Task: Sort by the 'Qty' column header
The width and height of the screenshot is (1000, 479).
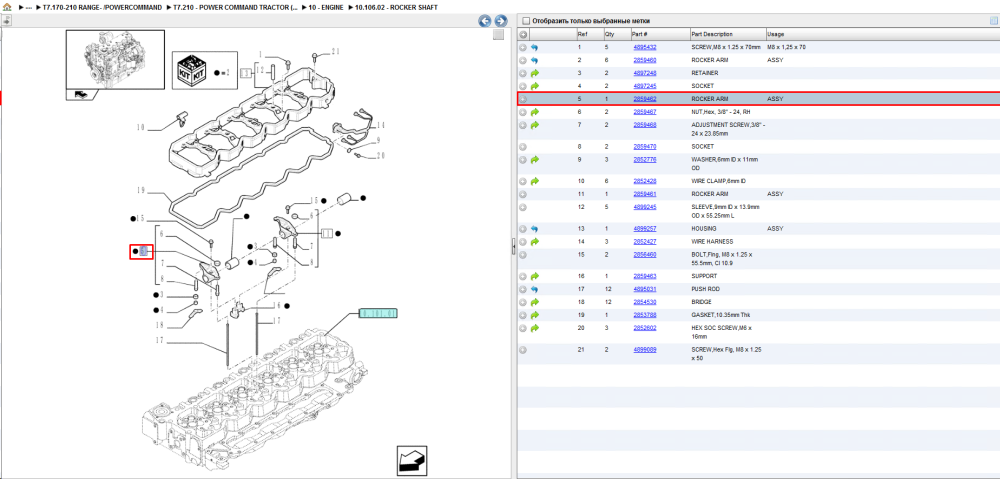Action: tap(615, 34)
